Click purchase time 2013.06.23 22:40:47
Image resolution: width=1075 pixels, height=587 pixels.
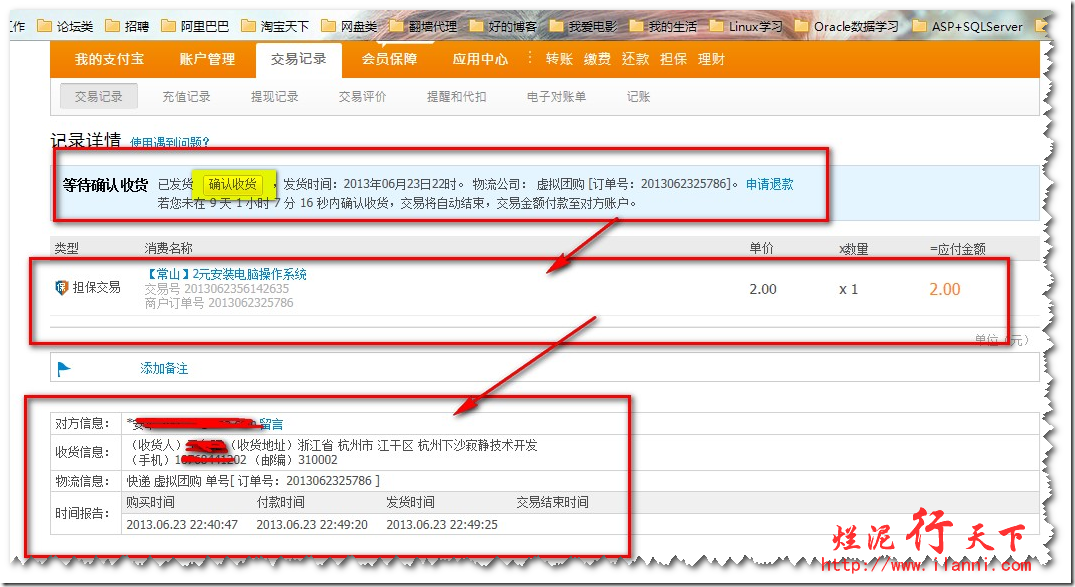coord(182,525)
